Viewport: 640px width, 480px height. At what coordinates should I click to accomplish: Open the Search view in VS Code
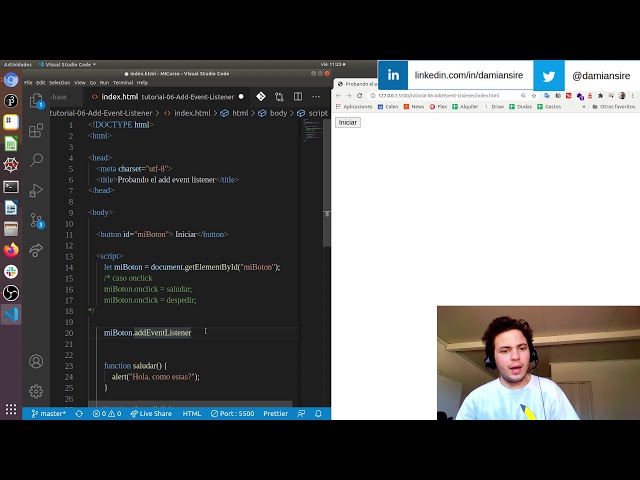36,160
